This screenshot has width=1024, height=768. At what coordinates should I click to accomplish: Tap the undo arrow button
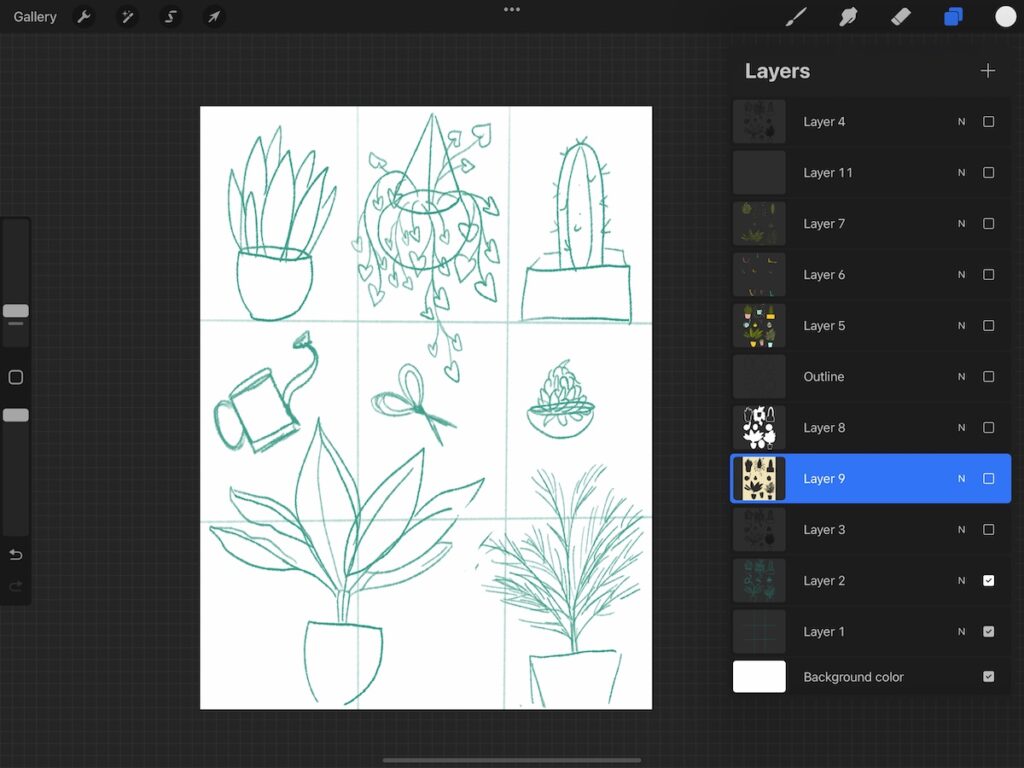[15, 554]
